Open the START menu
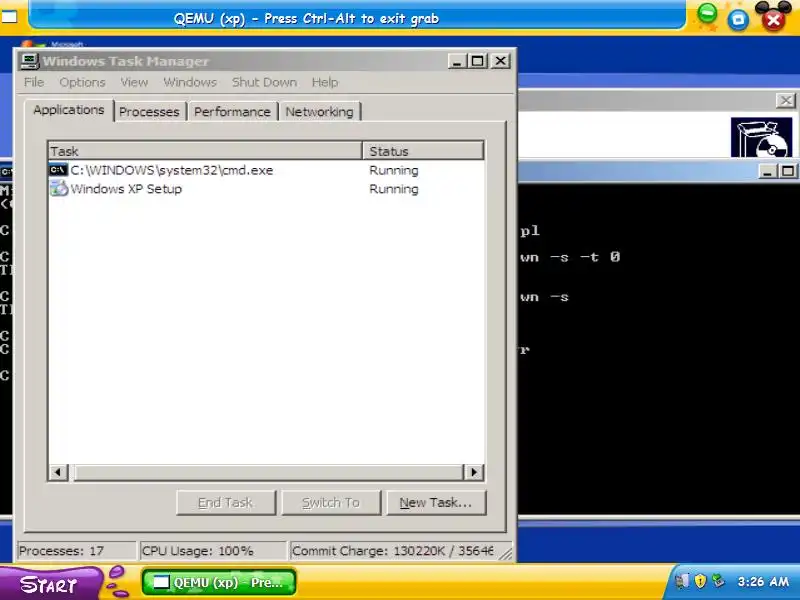 [49, 584]
